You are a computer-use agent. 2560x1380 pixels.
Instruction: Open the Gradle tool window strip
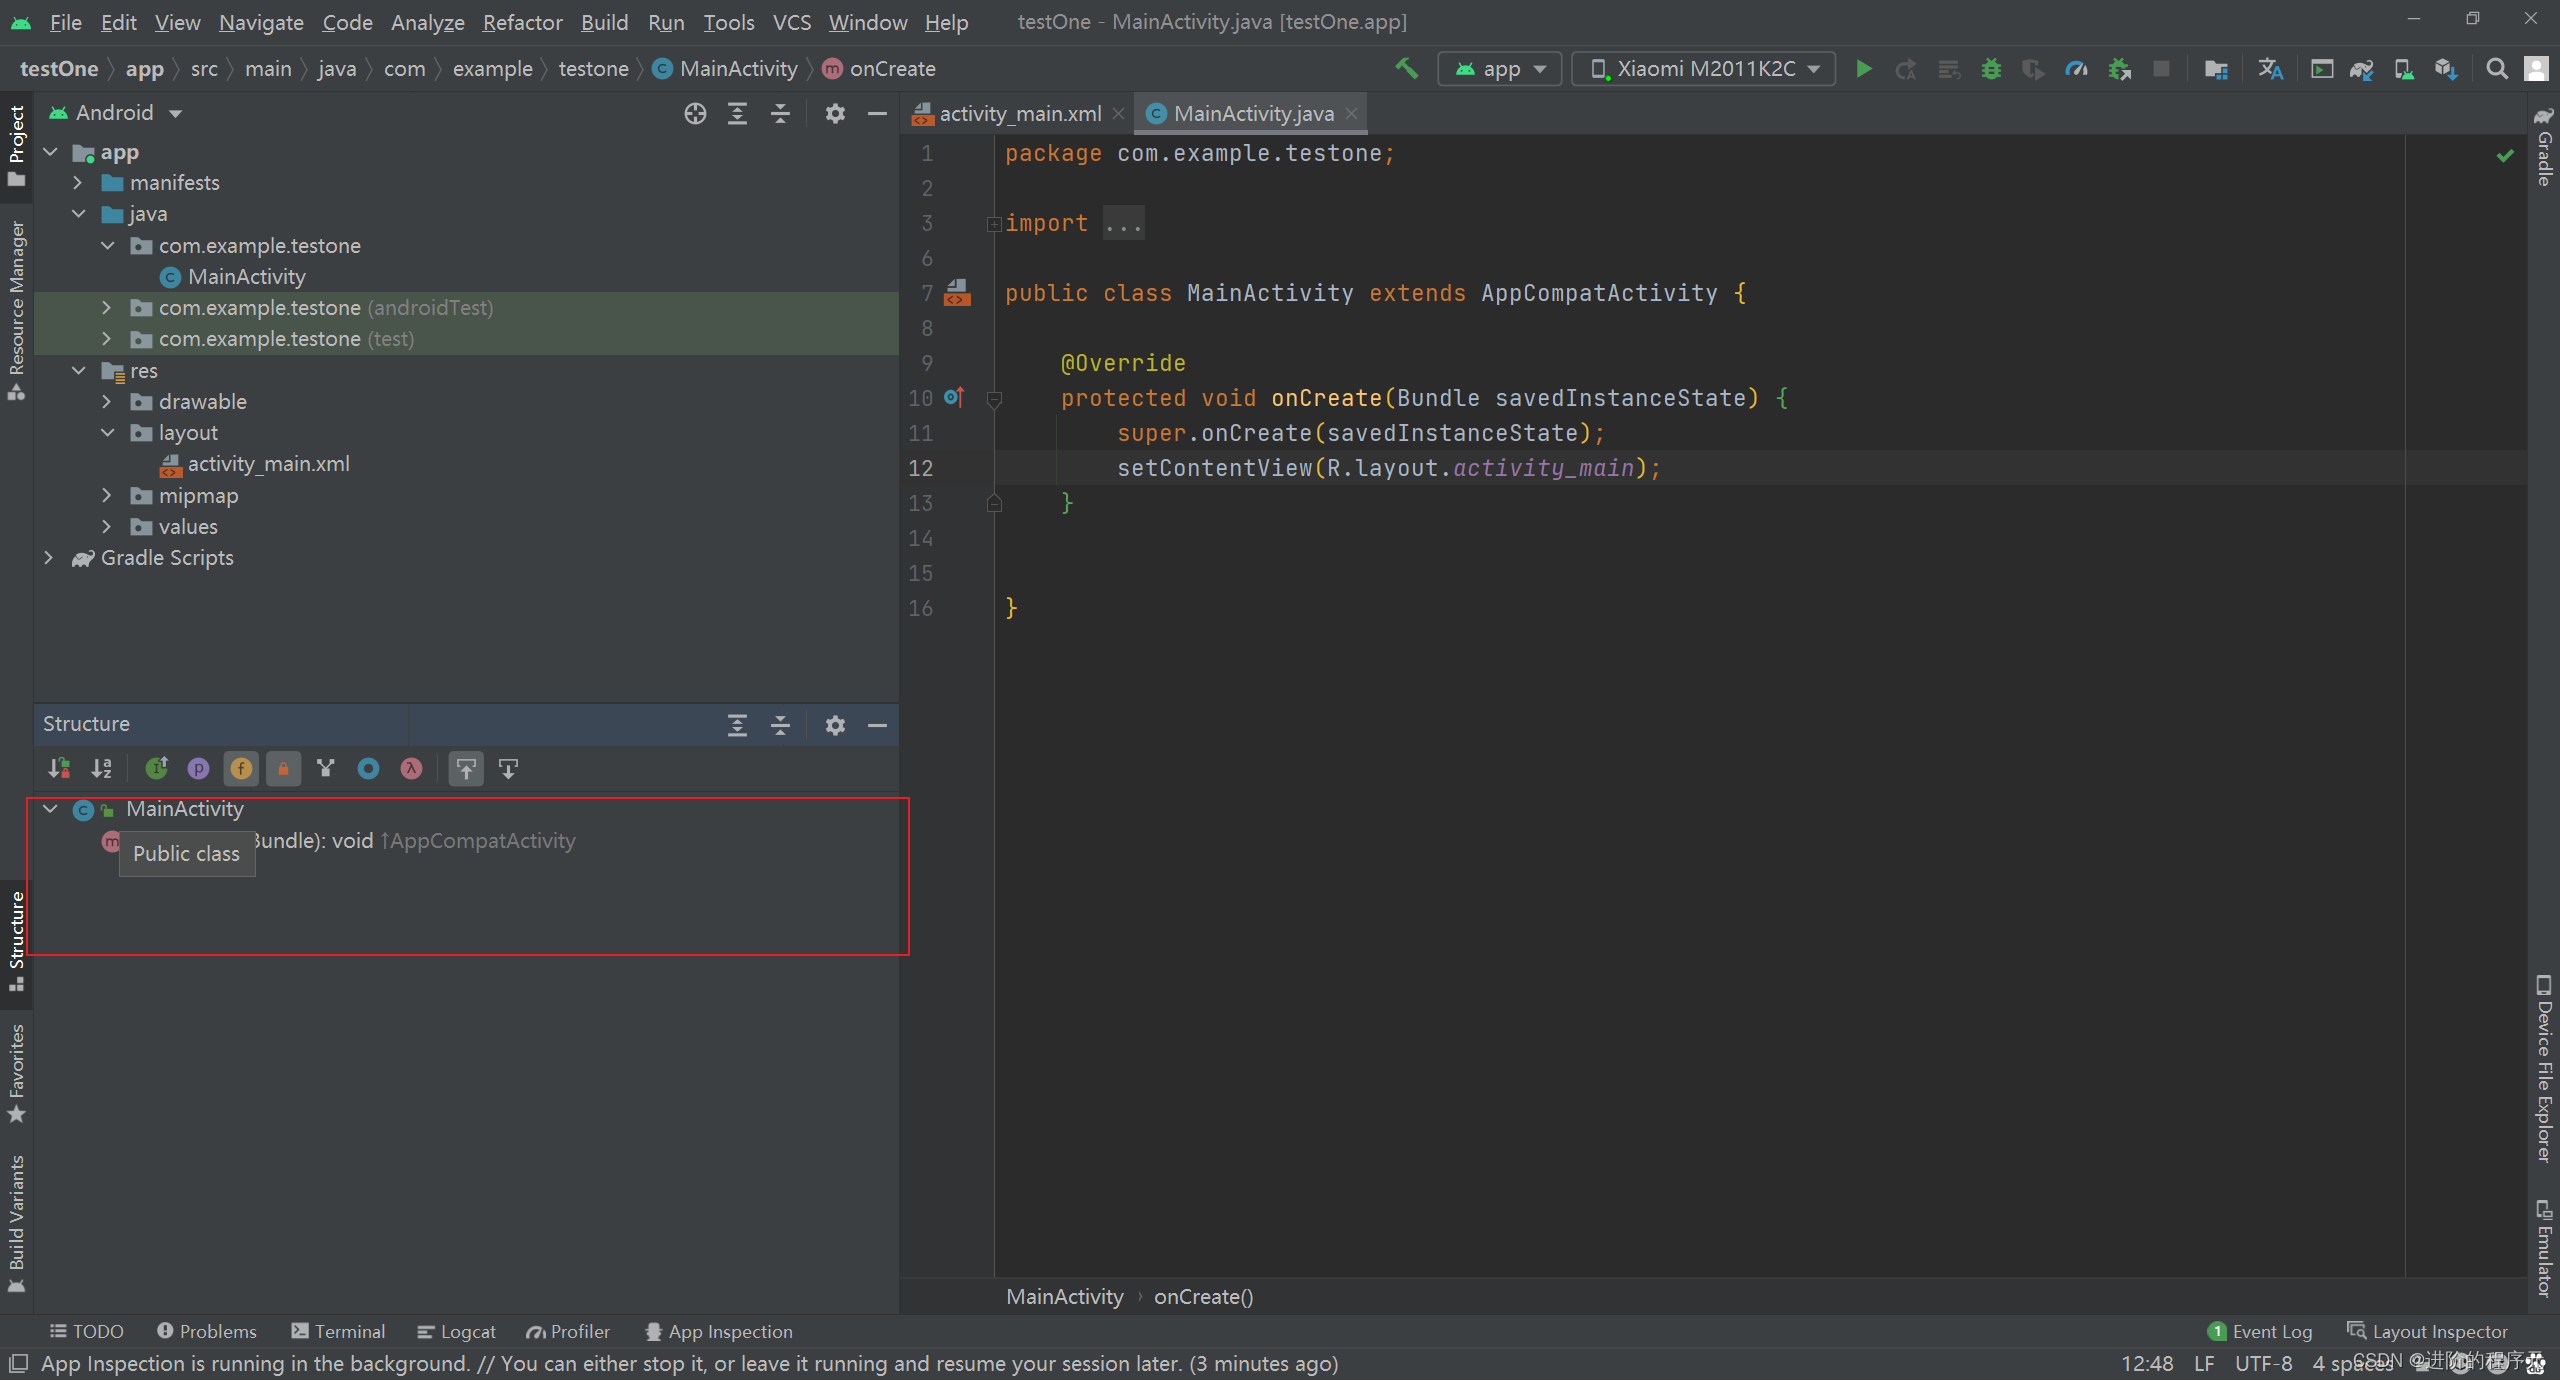coord(2544,147)
